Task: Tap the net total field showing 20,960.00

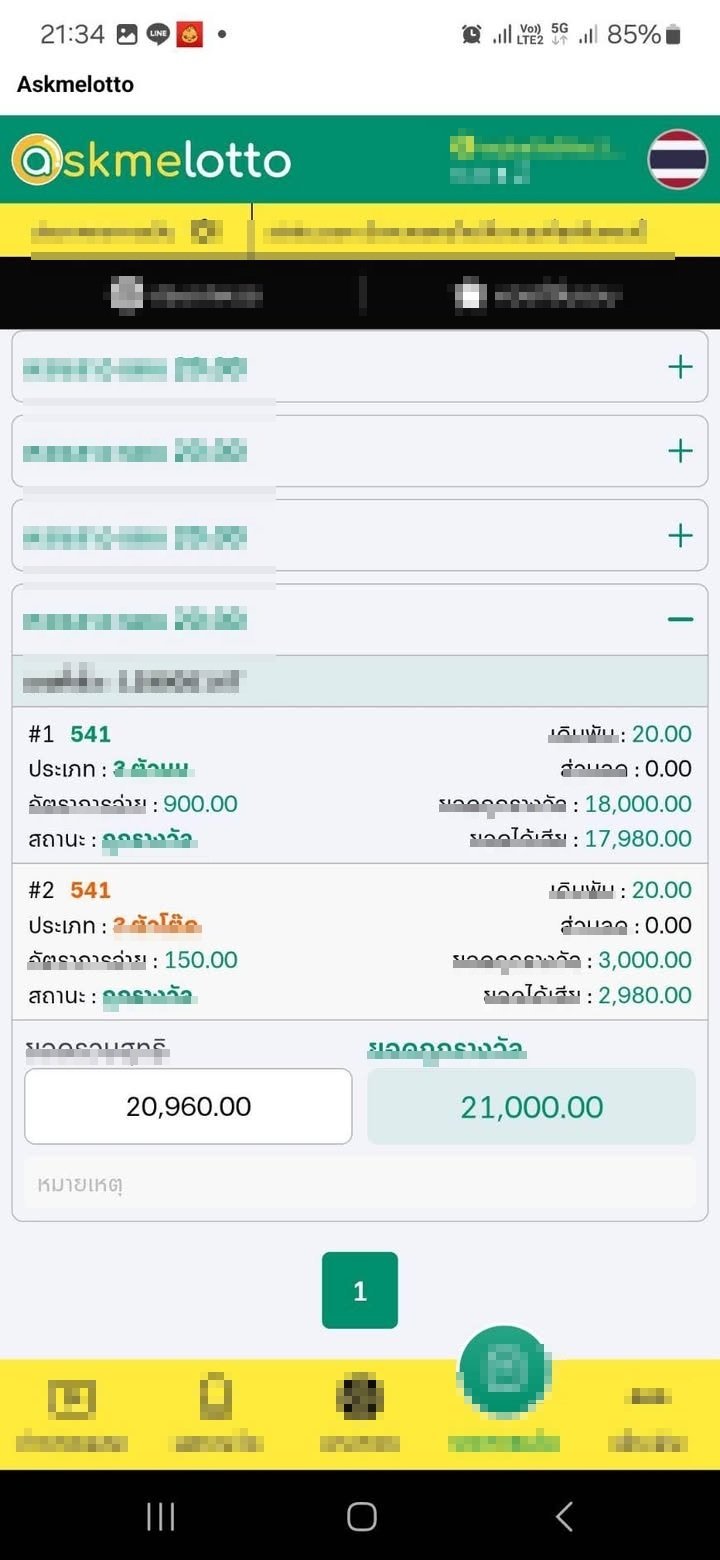Action: [x=188, y=1106]
